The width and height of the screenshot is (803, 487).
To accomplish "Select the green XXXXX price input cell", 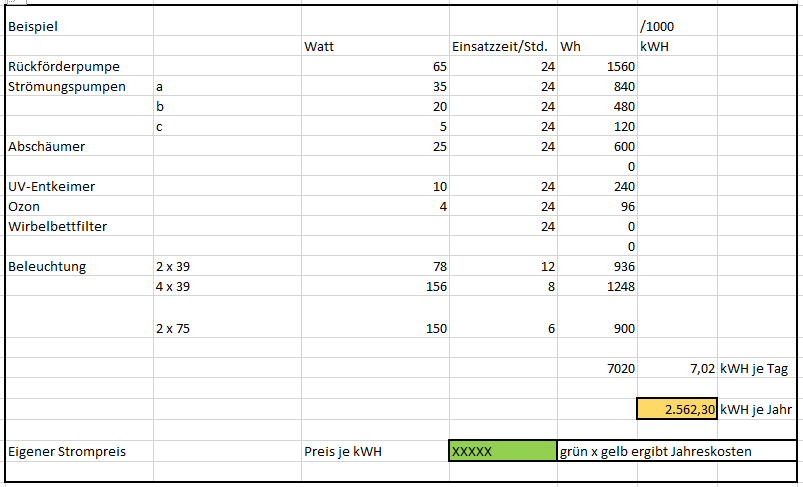I will (x=503, y=451).
